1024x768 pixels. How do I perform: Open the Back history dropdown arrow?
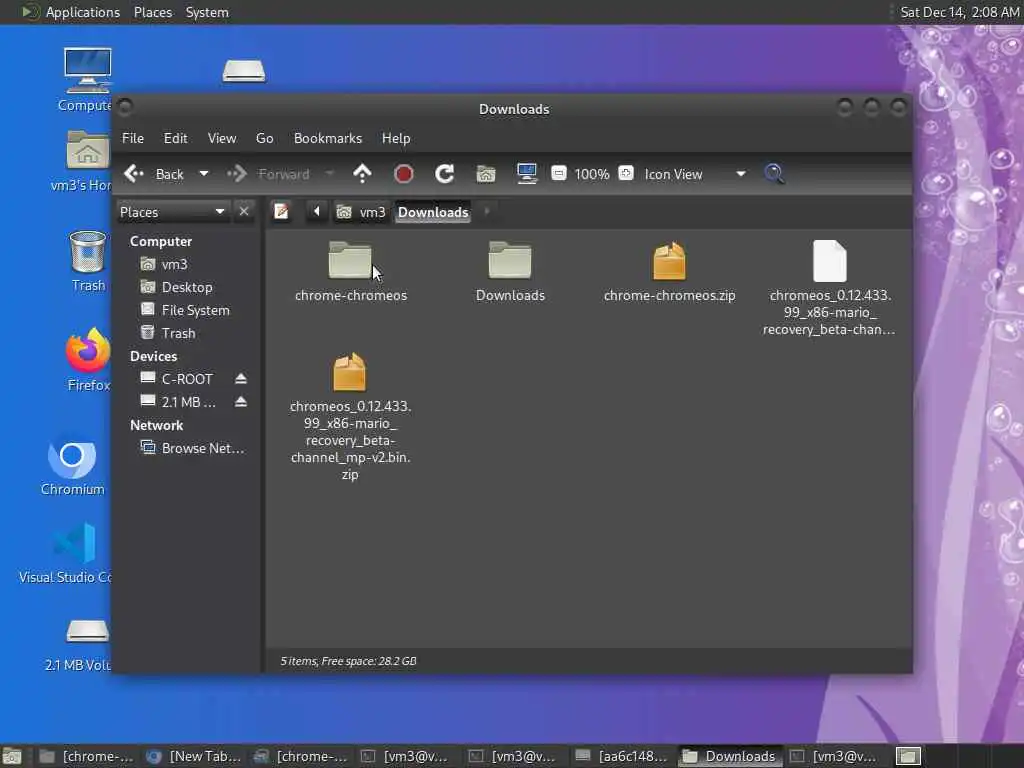[204, 174]
